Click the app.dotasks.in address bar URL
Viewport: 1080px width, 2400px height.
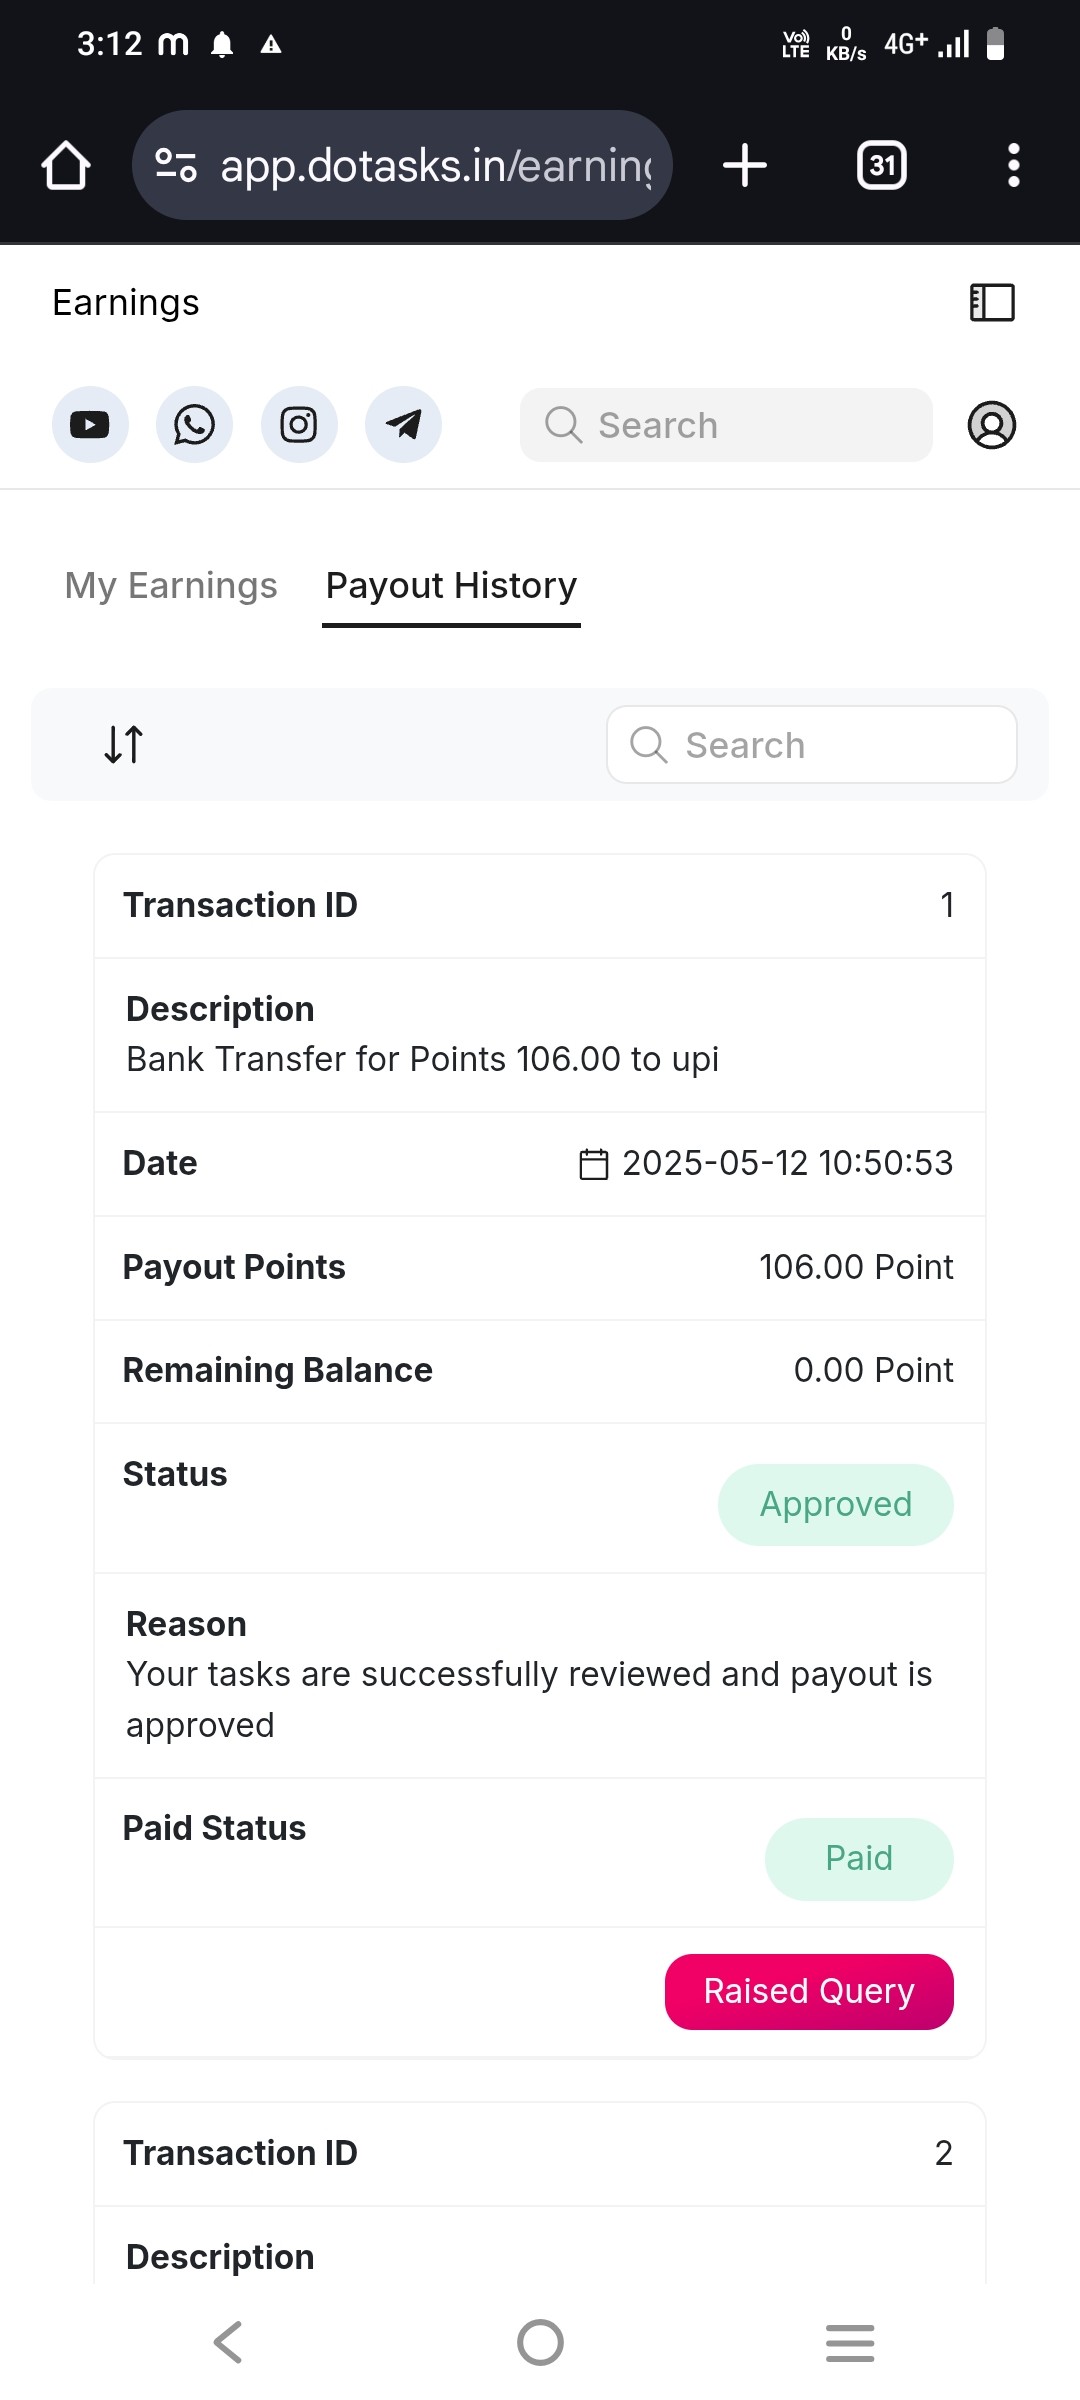click(436, 165)
